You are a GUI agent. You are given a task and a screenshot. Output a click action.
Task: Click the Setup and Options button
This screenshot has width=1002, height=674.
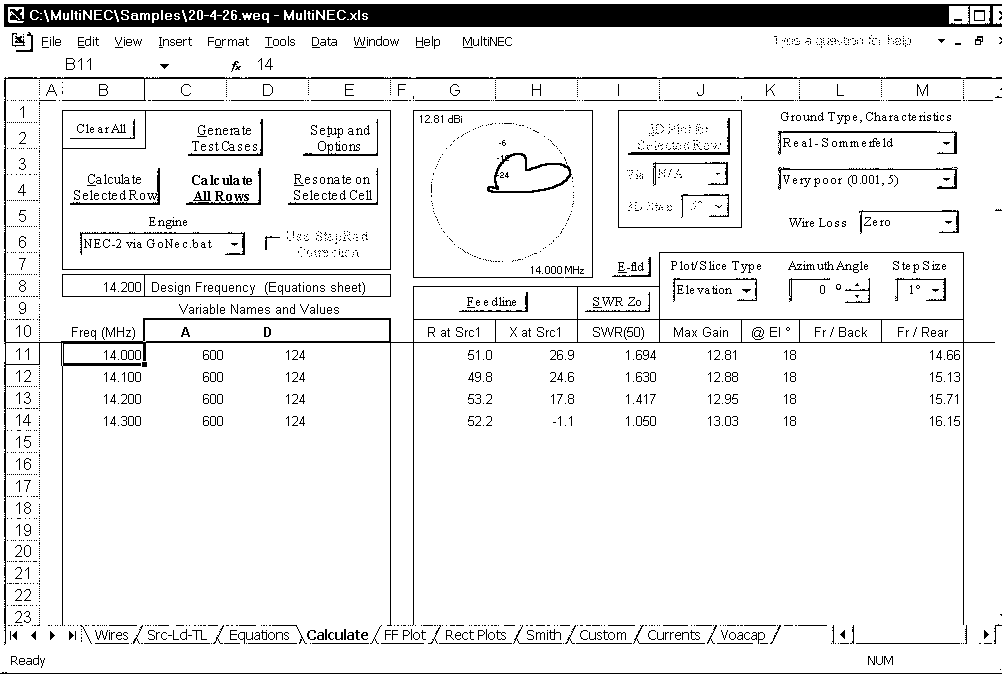[x=339, y=138]
